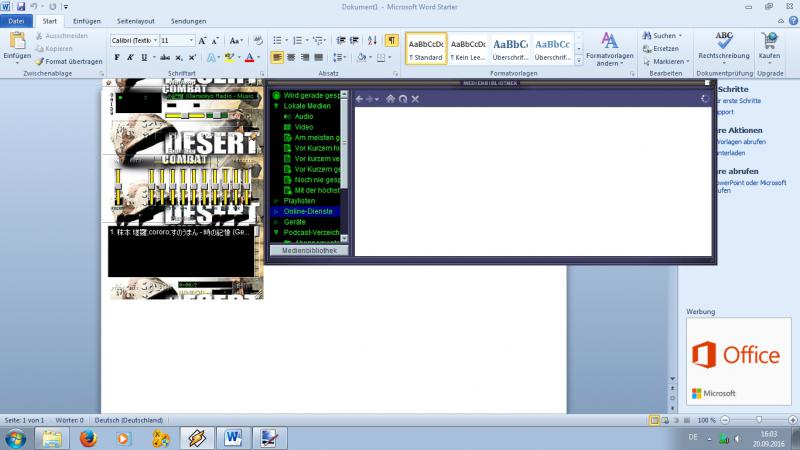Viewport: 800px width, 450px height.
Task: Open bullet list dropdown
Action: point(286,41)
